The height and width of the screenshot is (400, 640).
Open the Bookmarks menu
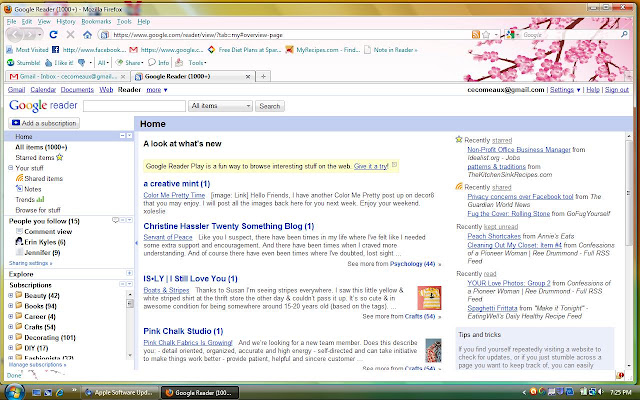click(x=96, y=22)
